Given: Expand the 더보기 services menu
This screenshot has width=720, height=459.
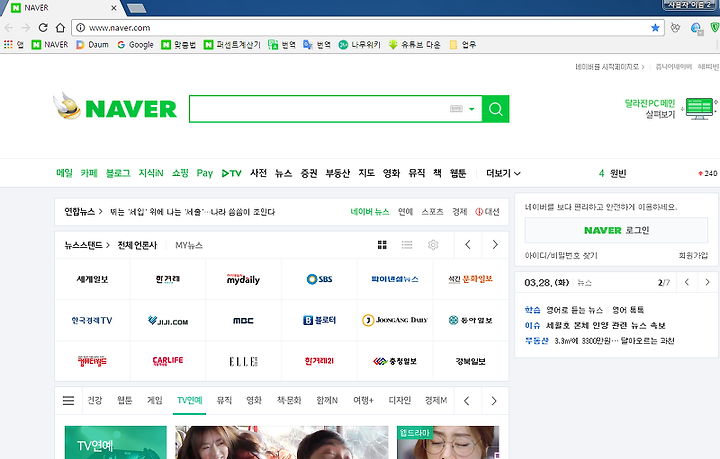Looking at the screenshot, I should [503, 173].
